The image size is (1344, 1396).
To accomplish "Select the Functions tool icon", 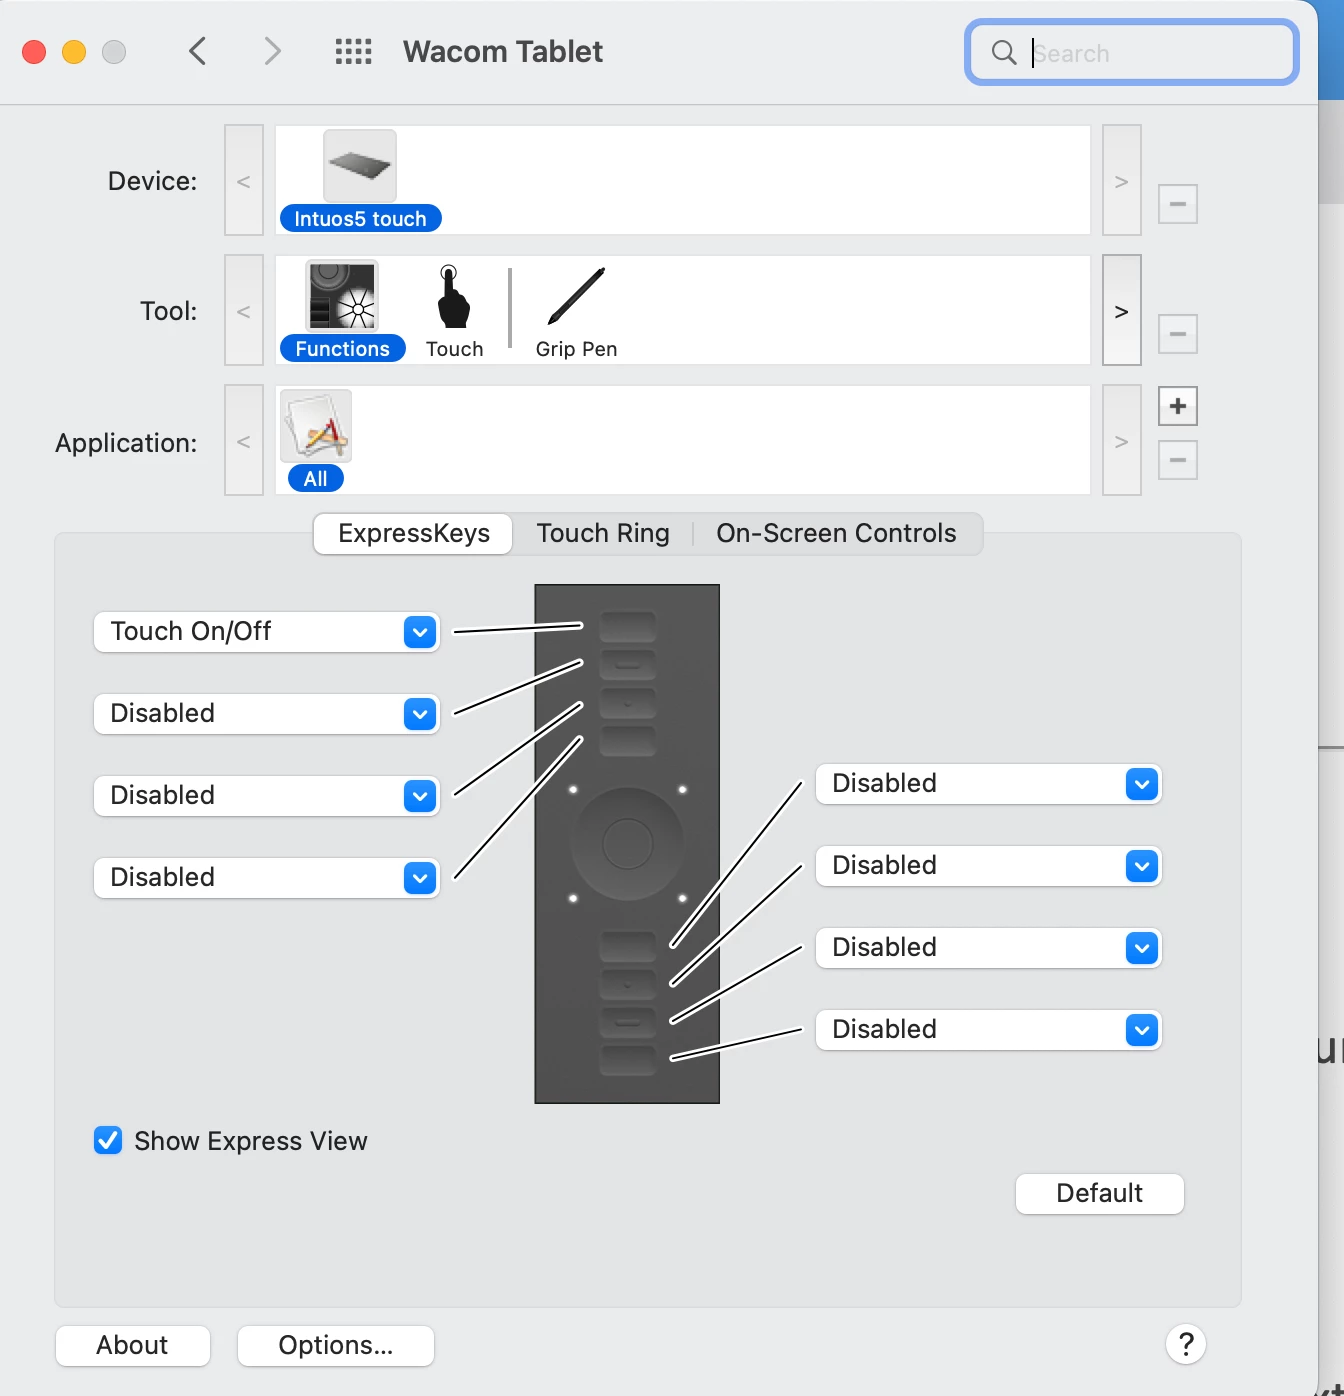I will [x=342, y=296].
